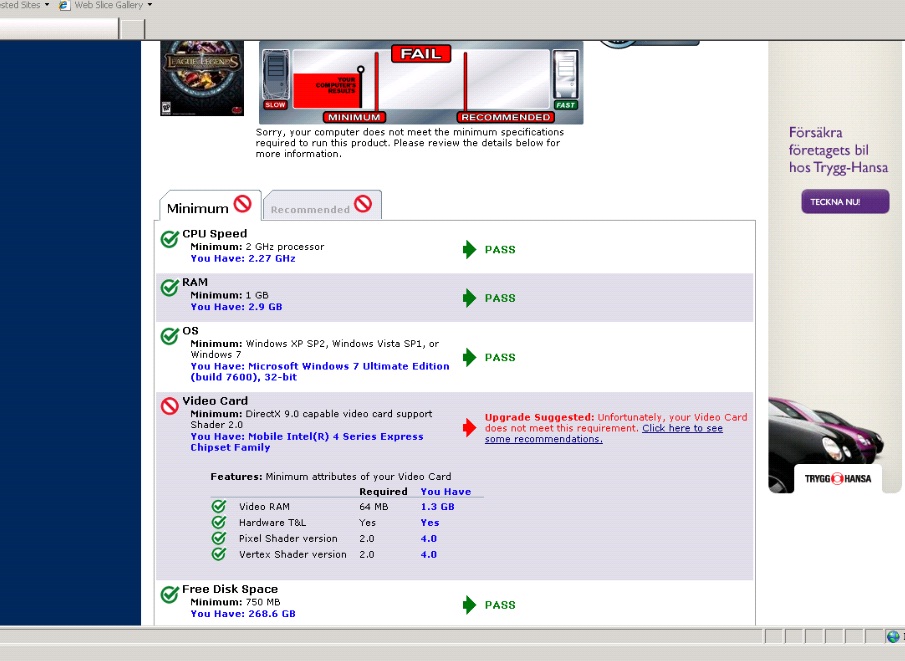Click the red prohibited icon on Minimum tab
The width and height of the screenshot is (905, 661).
coord(242,204)
